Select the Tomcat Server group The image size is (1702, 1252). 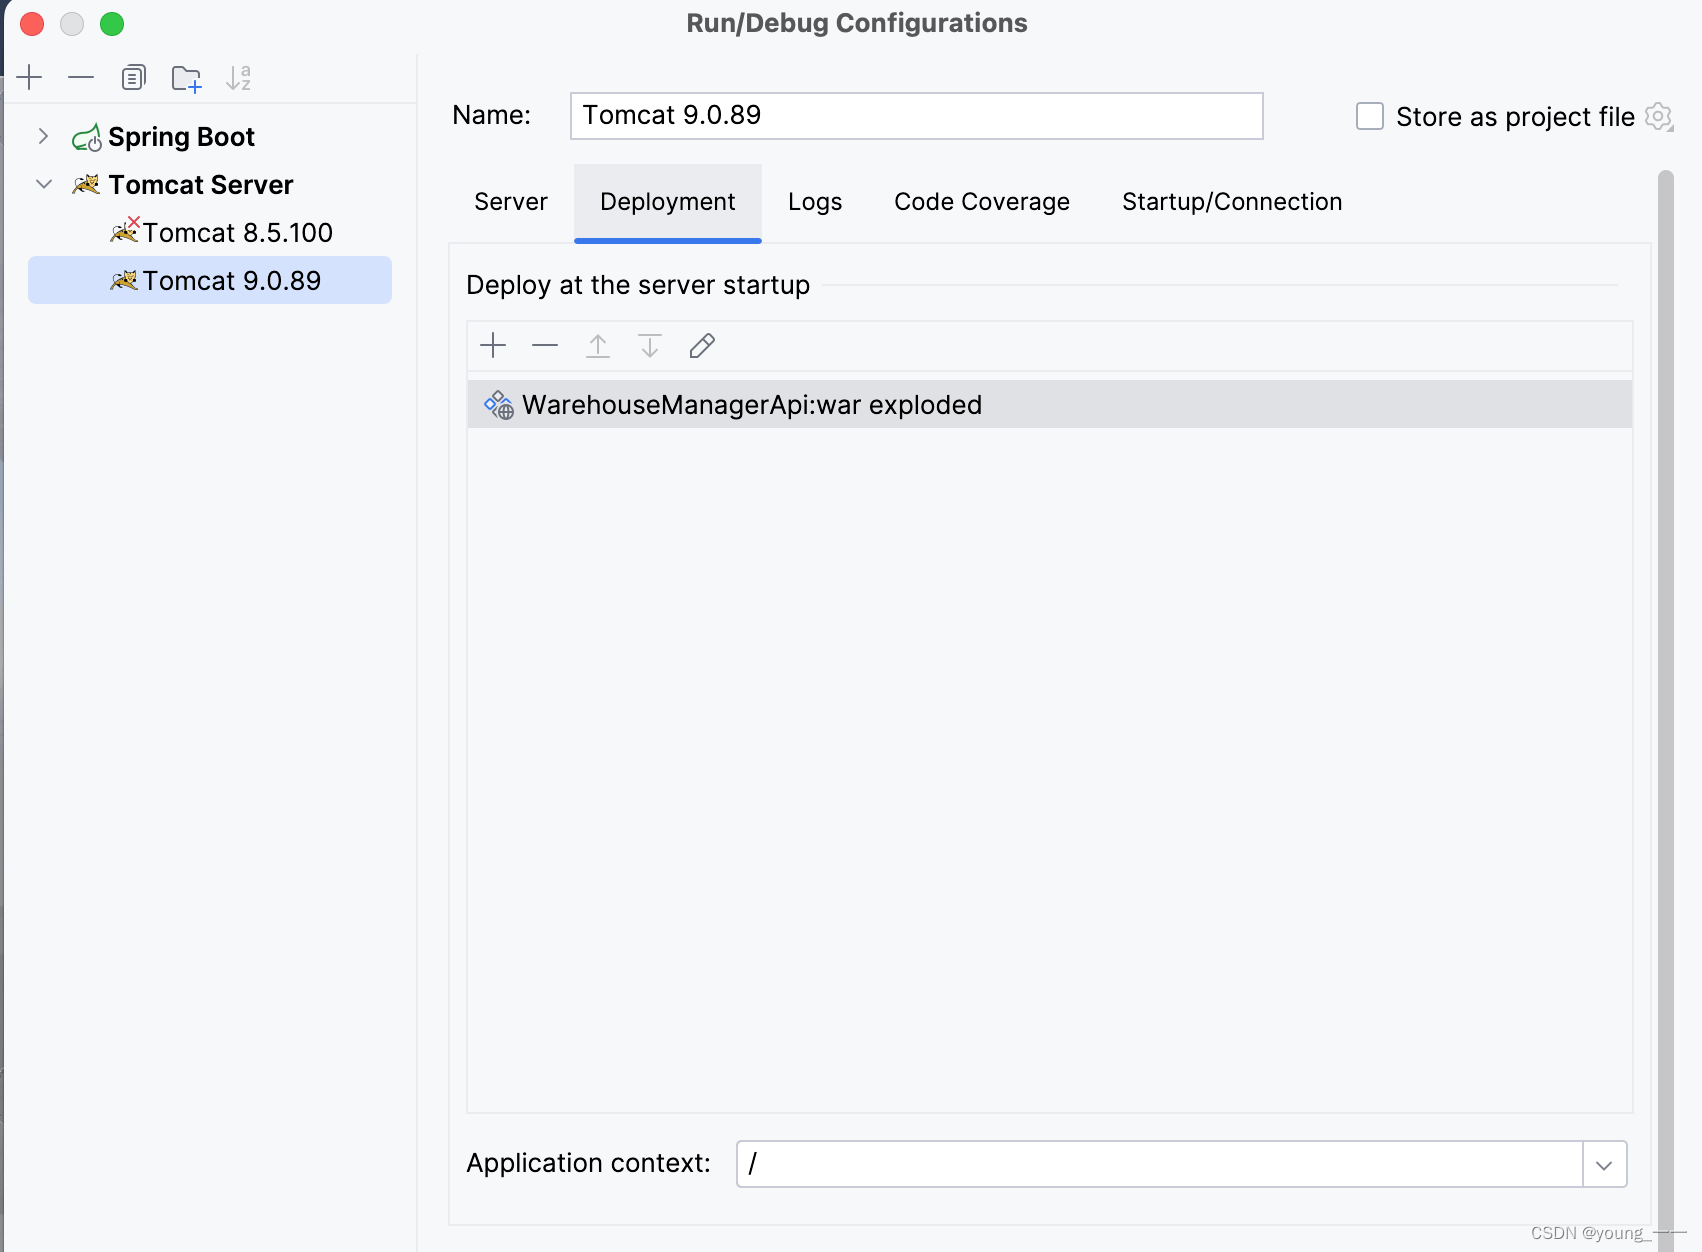210,184
